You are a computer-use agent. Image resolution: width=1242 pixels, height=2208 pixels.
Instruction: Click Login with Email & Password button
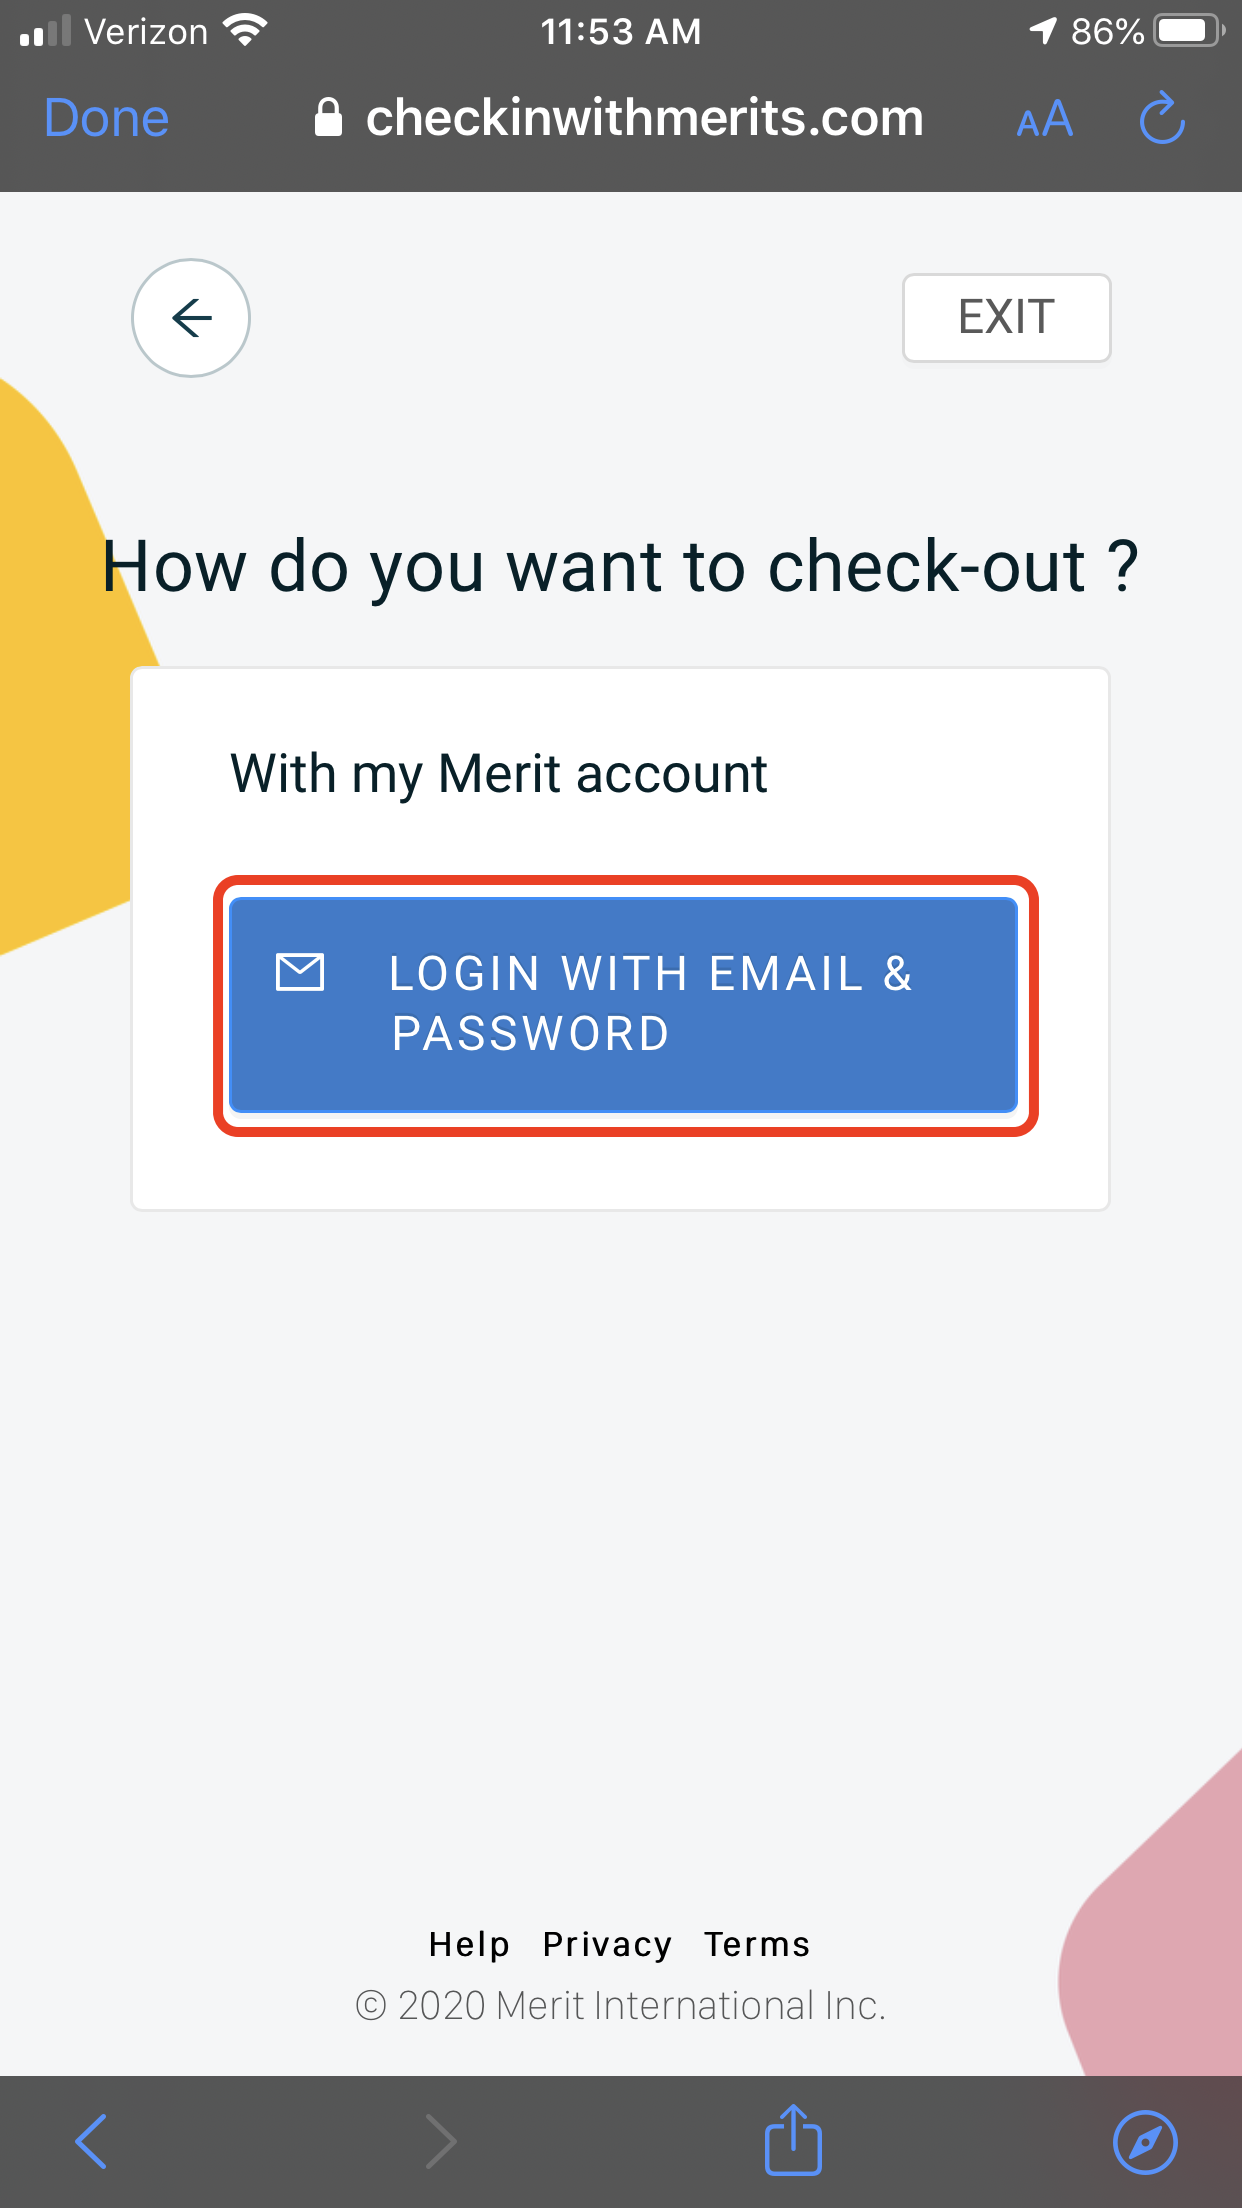624,1004
